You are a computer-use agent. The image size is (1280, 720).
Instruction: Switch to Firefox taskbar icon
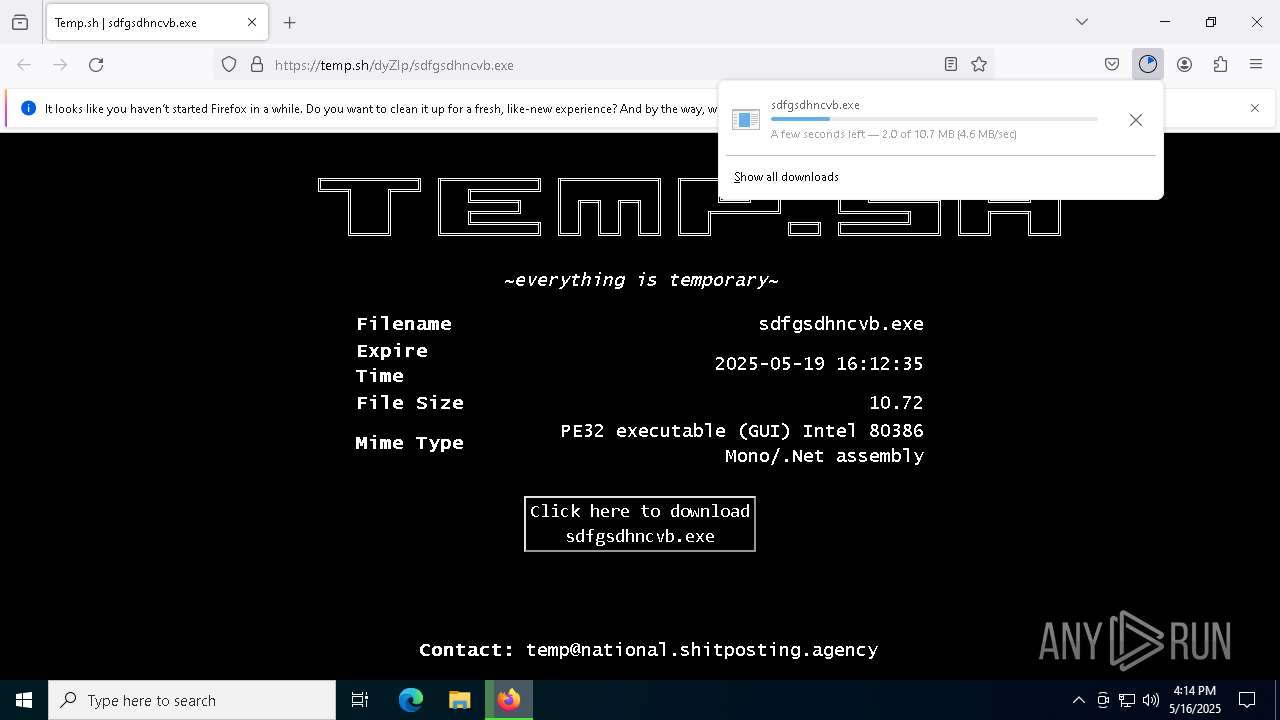click(509, 700)
